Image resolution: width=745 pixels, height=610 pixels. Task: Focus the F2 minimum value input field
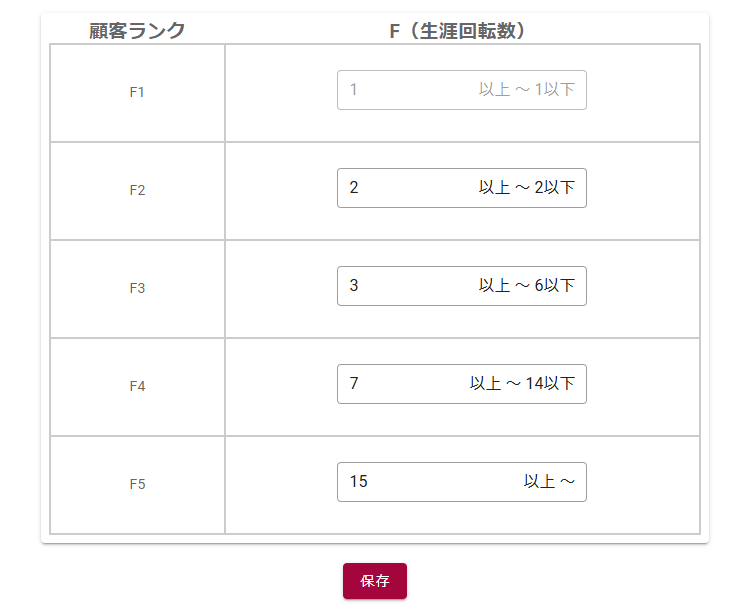click(400, 188)
